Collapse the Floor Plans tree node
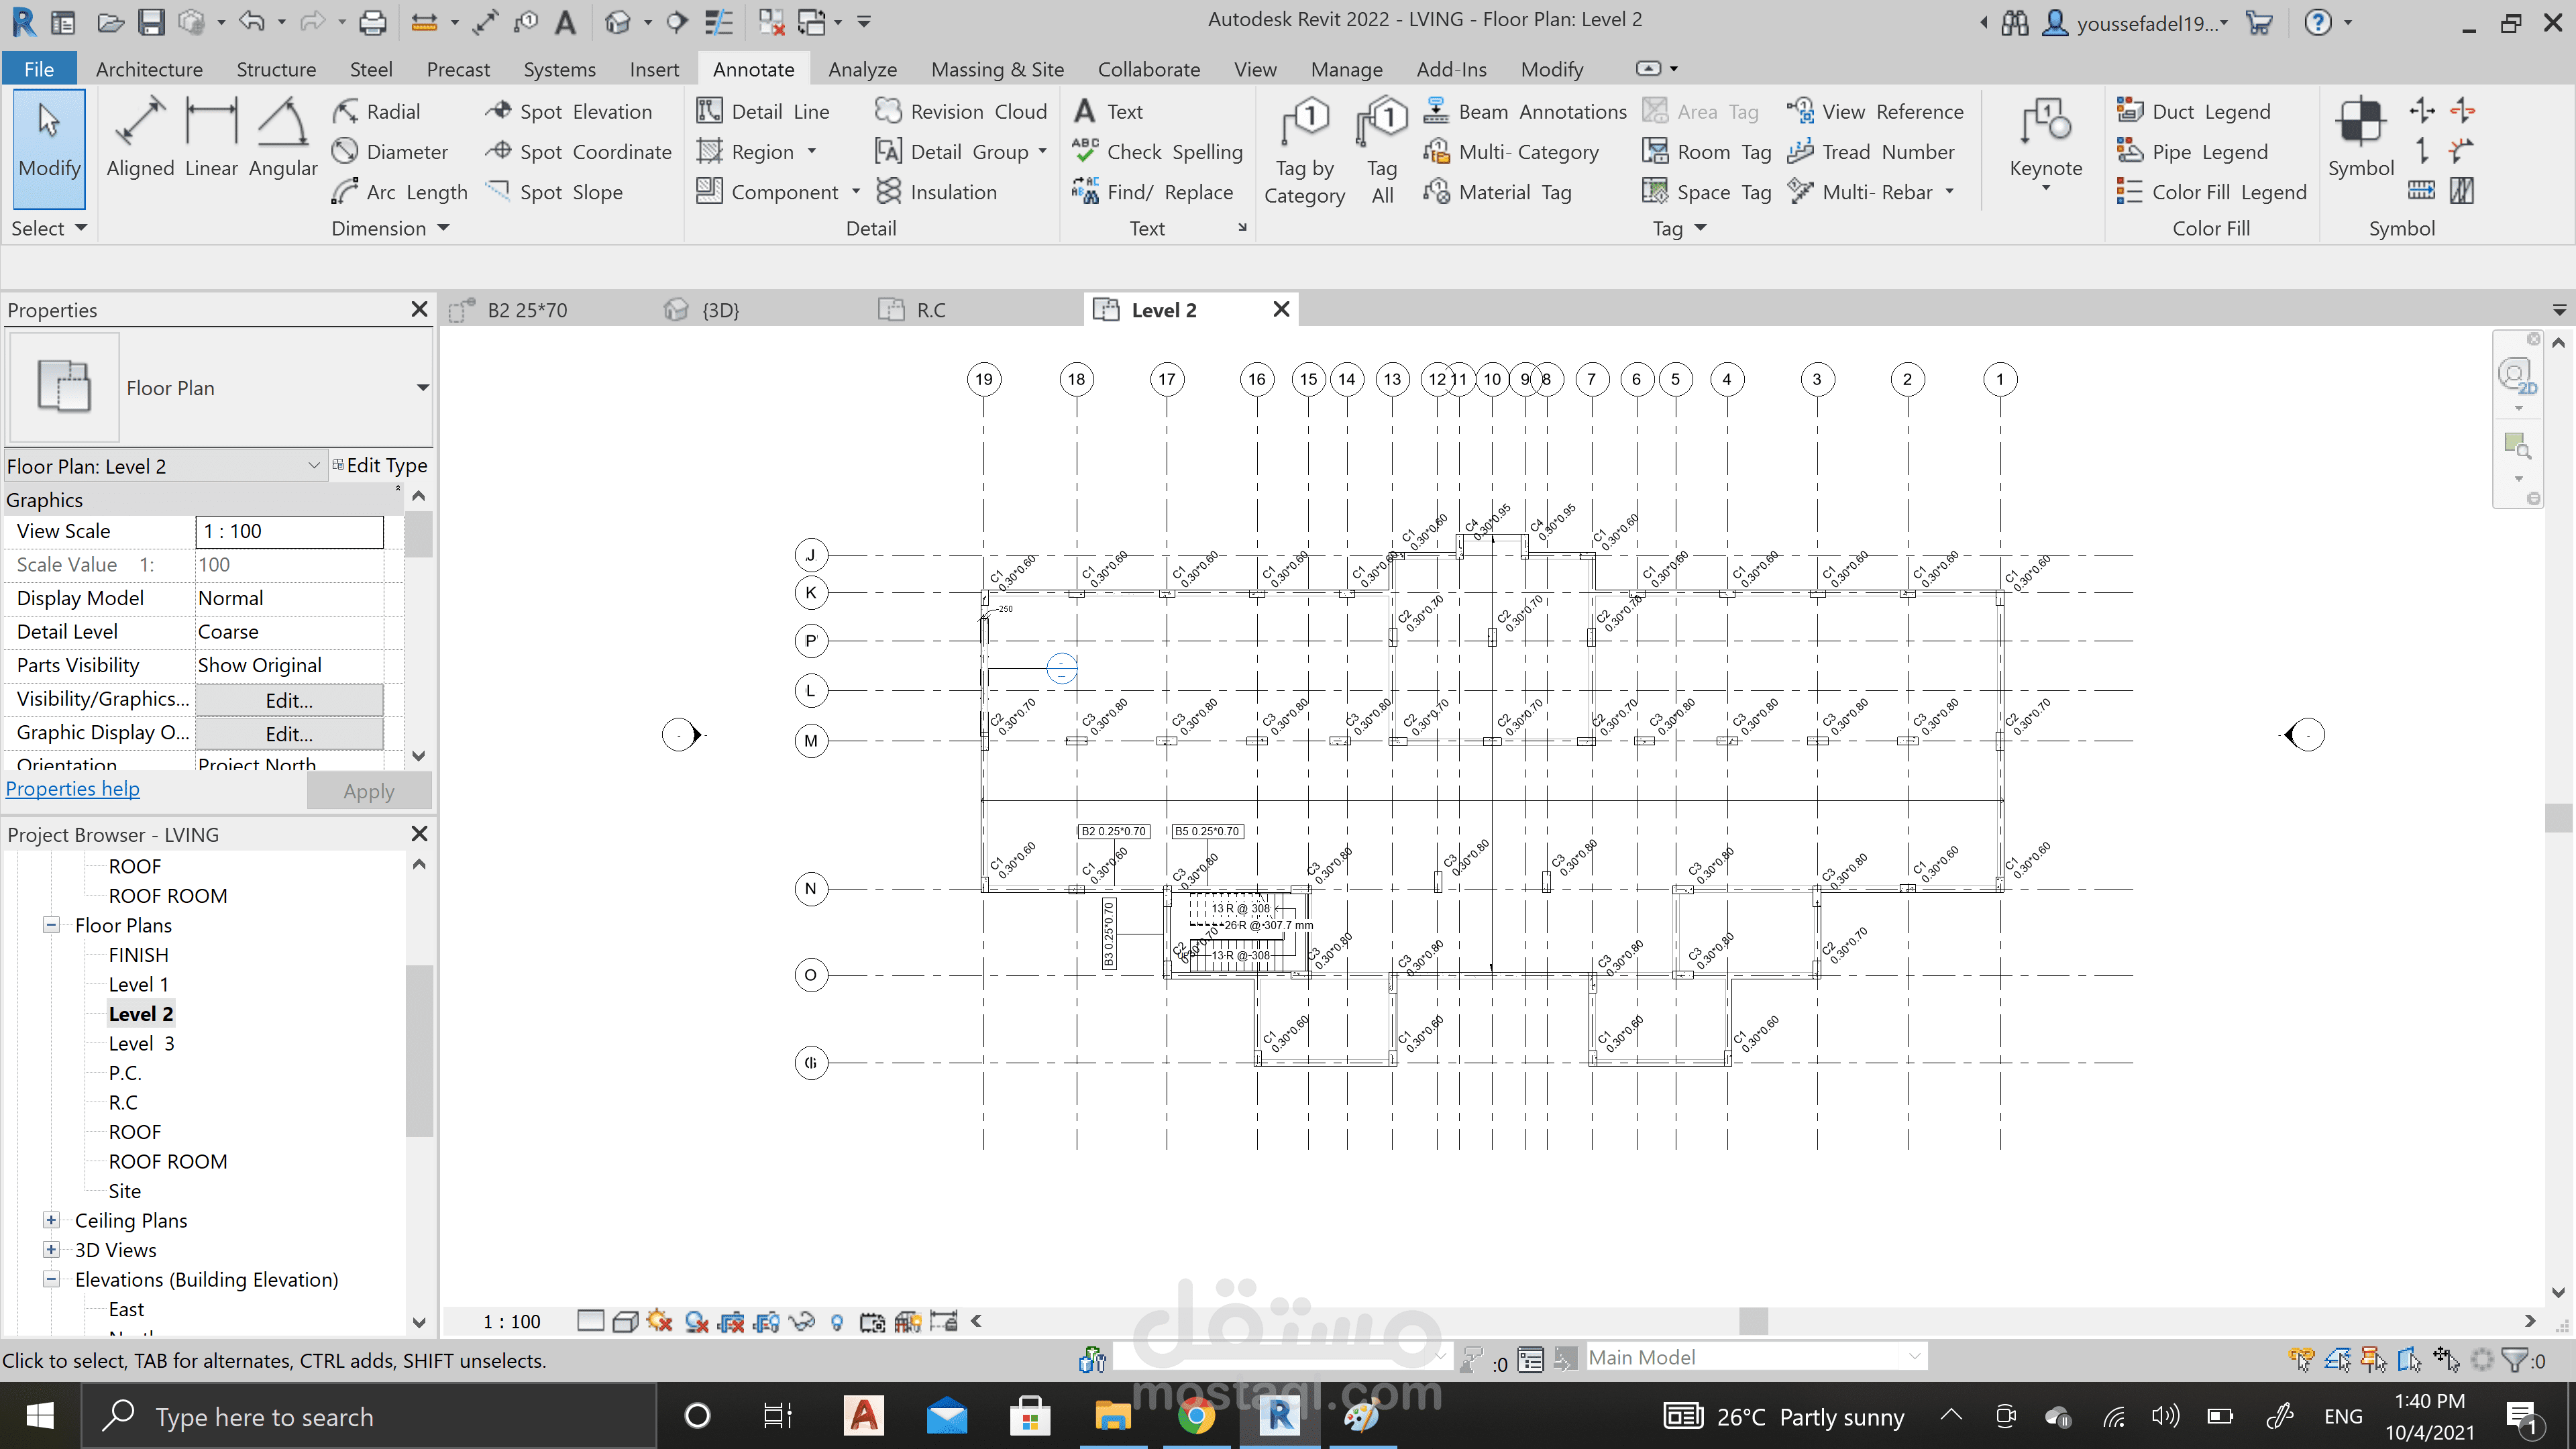Image resolution: width=2576 pixels, height=1449 pixels. (51, 926)
